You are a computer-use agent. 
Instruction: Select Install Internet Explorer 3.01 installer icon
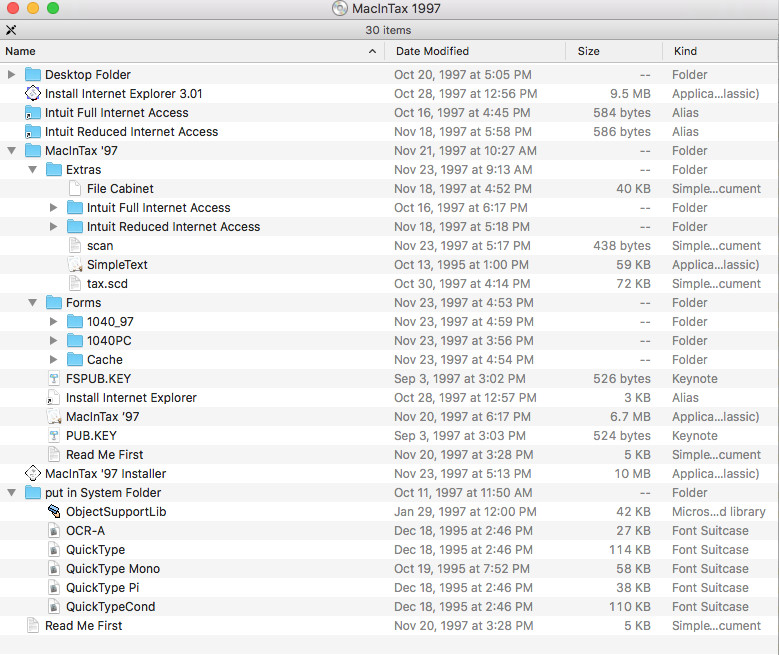coord(33,93)
